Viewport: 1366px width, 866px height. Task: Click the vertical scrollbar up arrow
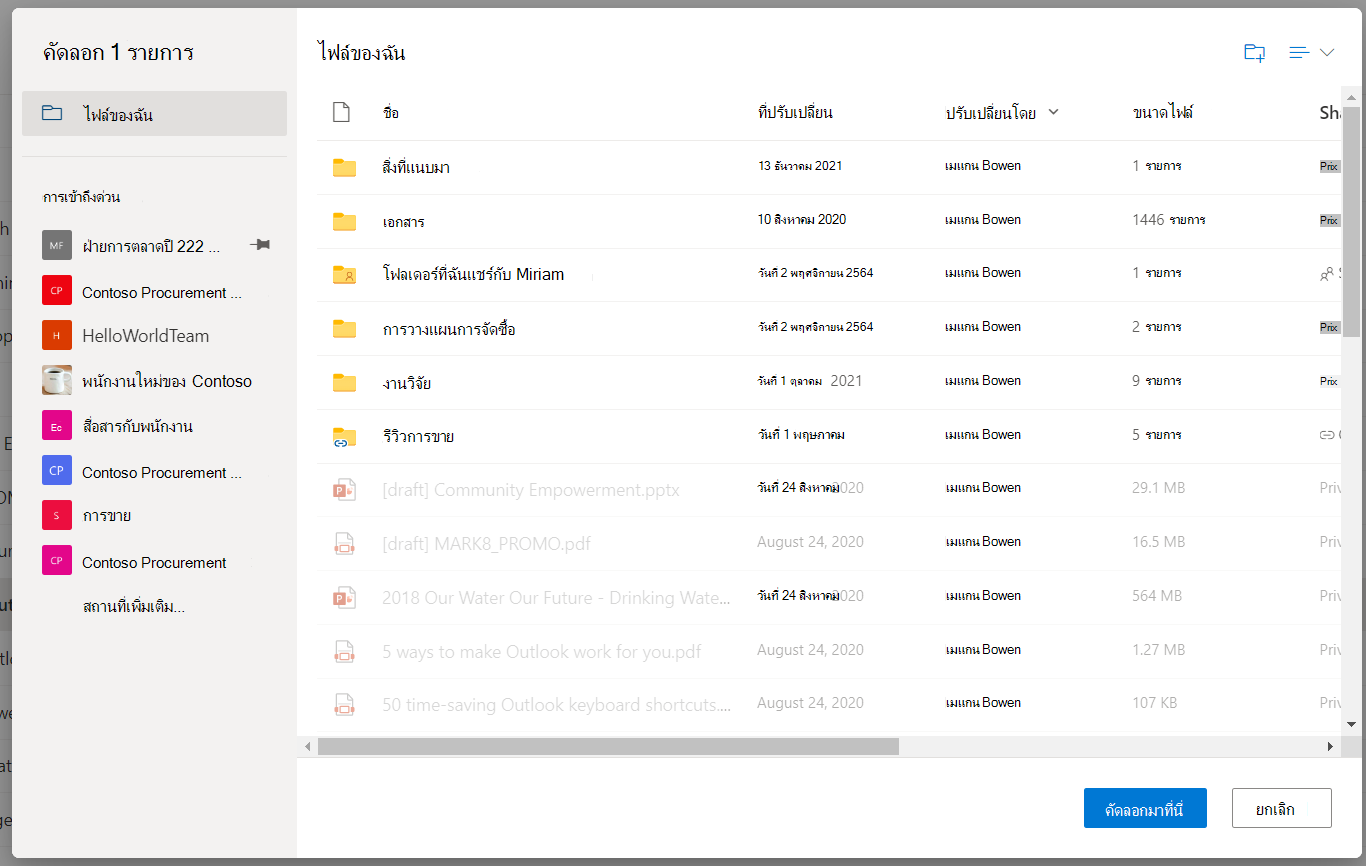pyautogui.click(x=1351, y=98)
